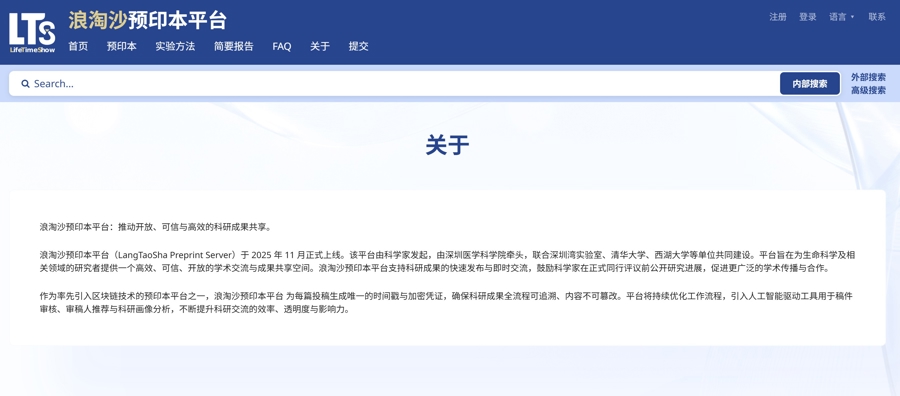Open 简要报告 section

[234, 46]
